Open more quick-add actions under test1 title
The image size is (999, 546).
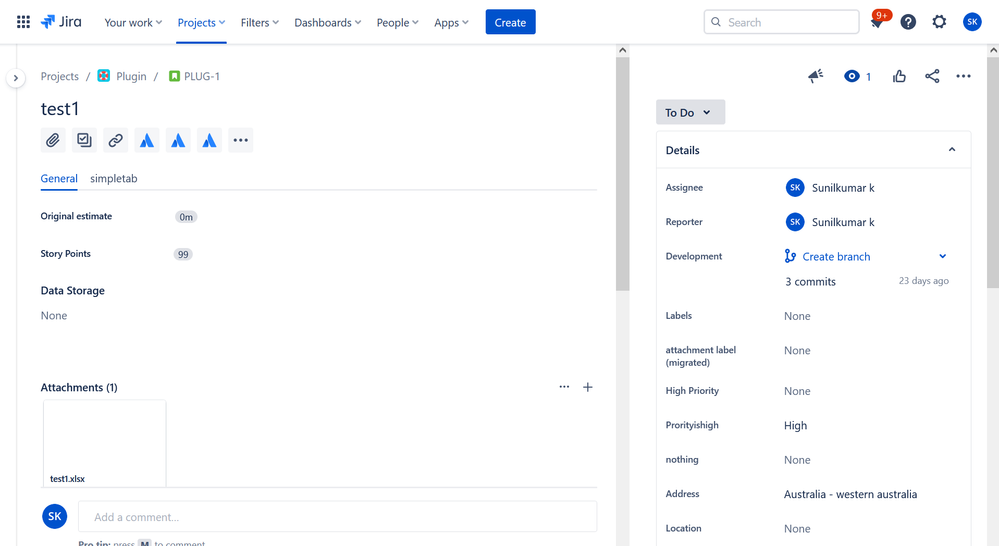point(240,140)
